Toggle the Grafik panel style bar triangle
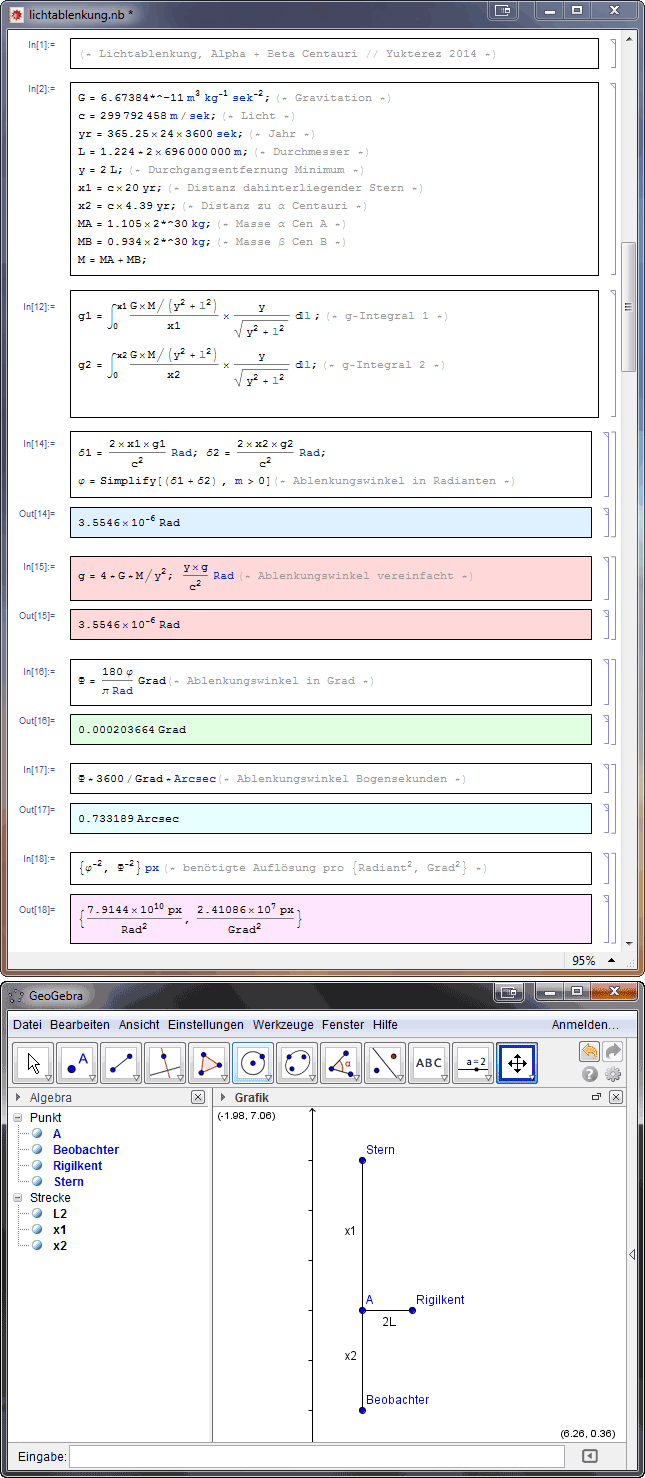 click(223, 1097)
